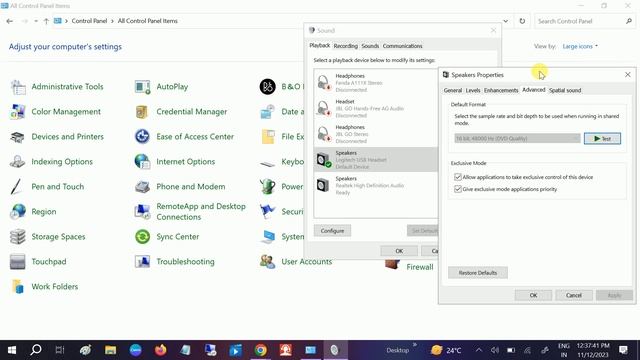The image size is (640, 360).
Task: Open Devices and Printers icon
Action: pos(18,137)
